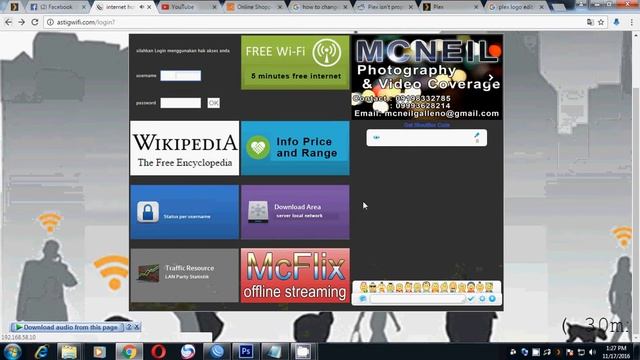
Task: Click the browser Back arrow
Action: click(x=9, y=22)
